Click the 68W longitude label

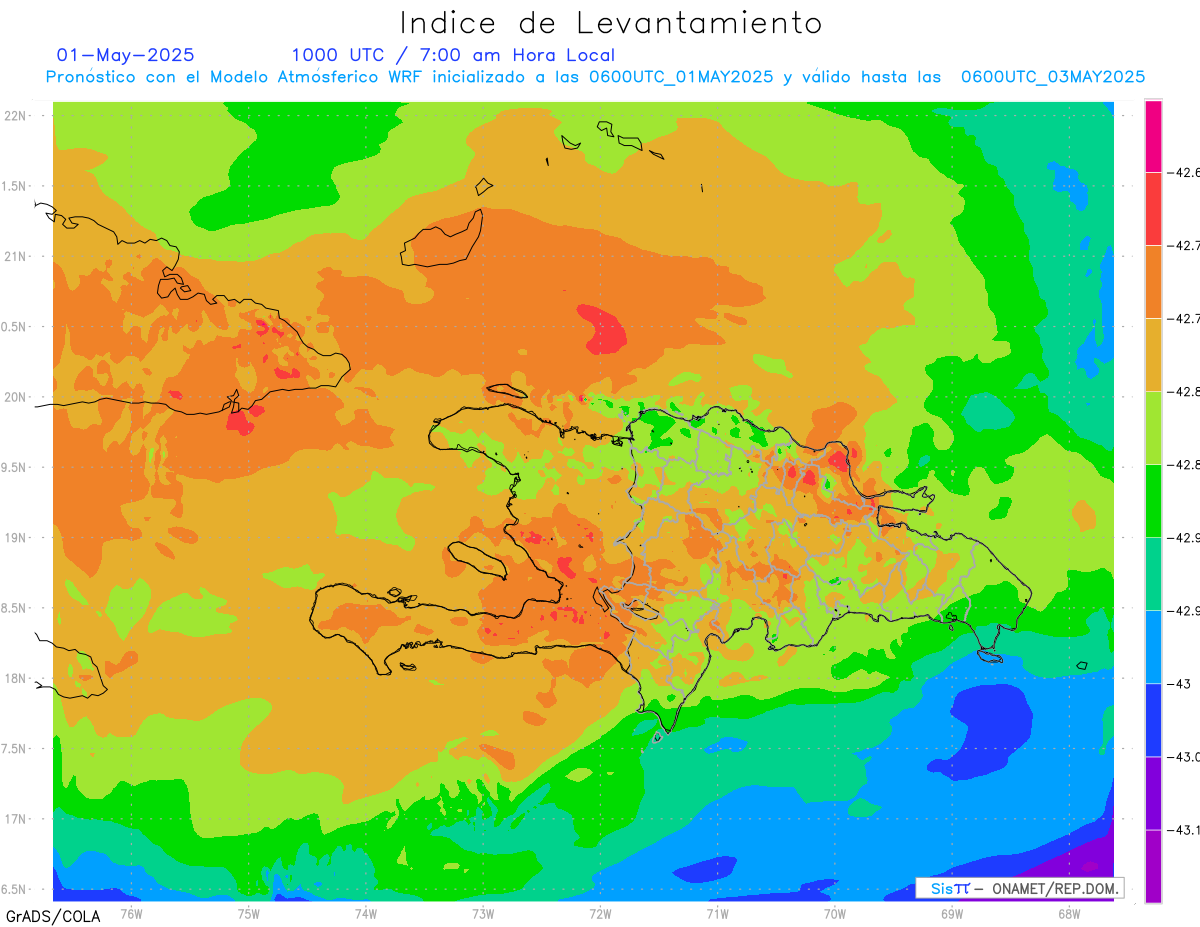point(1068,912)
